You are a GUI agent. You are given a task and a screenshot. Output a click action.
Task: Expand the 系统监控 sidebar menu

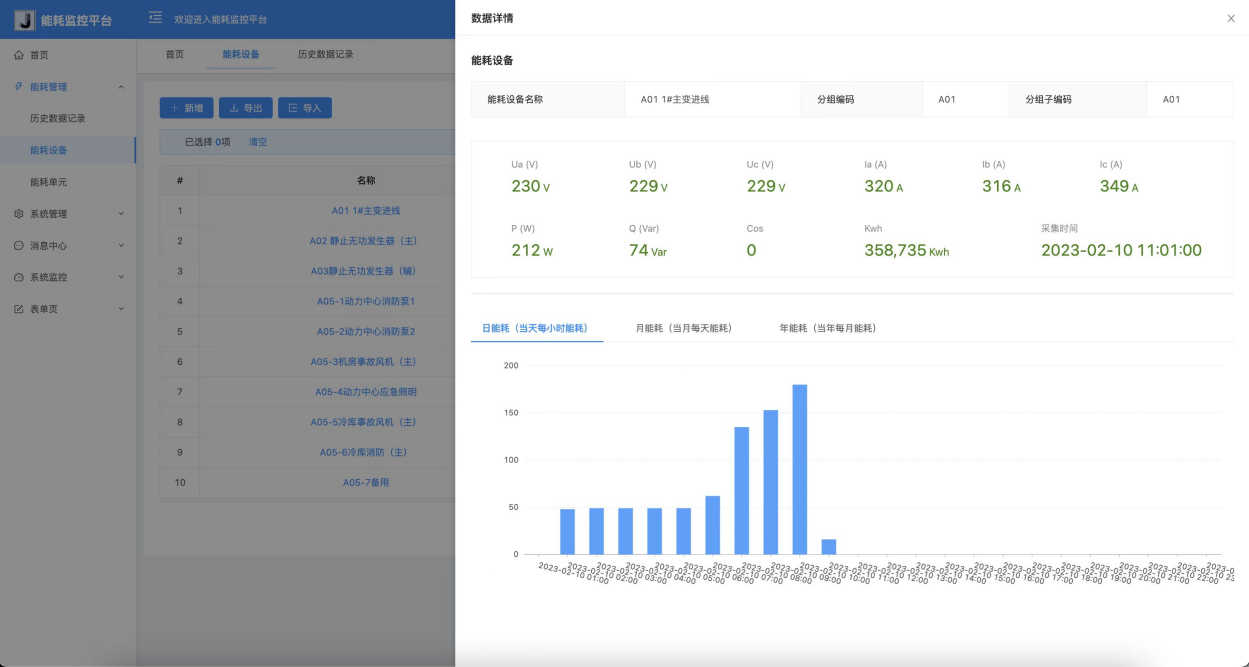121,277
